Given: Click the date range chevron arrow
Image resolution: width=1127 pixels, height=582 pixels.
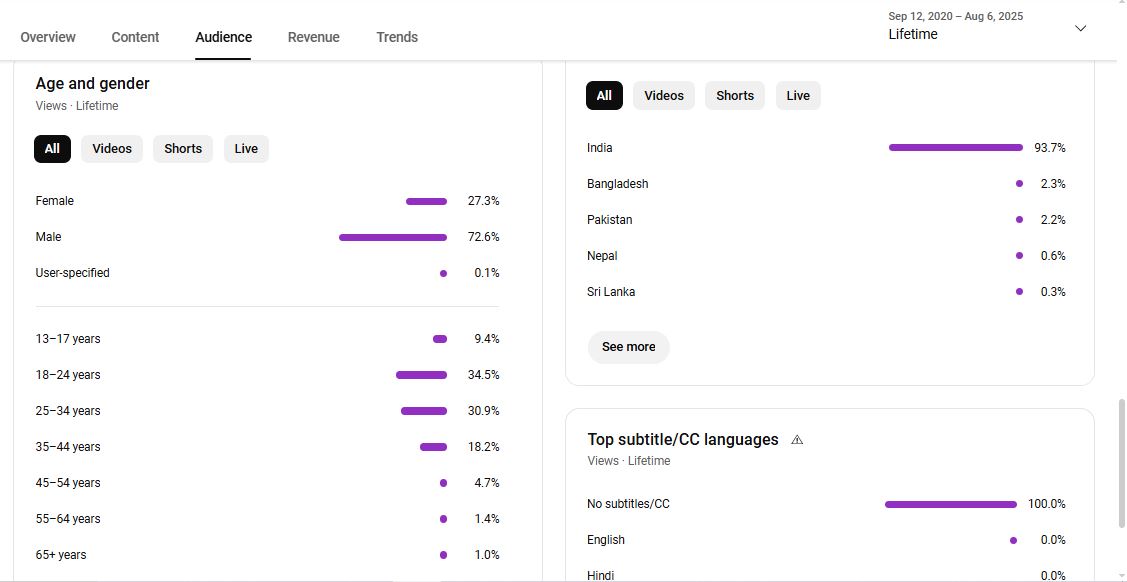Looking at the screenshot, I should tap(1080, 28).
